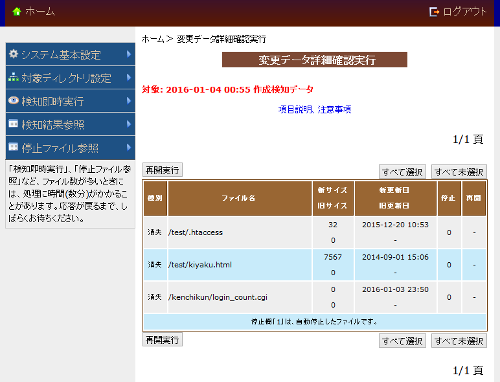The height and width of the screenshot is (382, 500).
Task: Click the directory tree icon for 対象ディレクトリ設定
Action: 13,77
